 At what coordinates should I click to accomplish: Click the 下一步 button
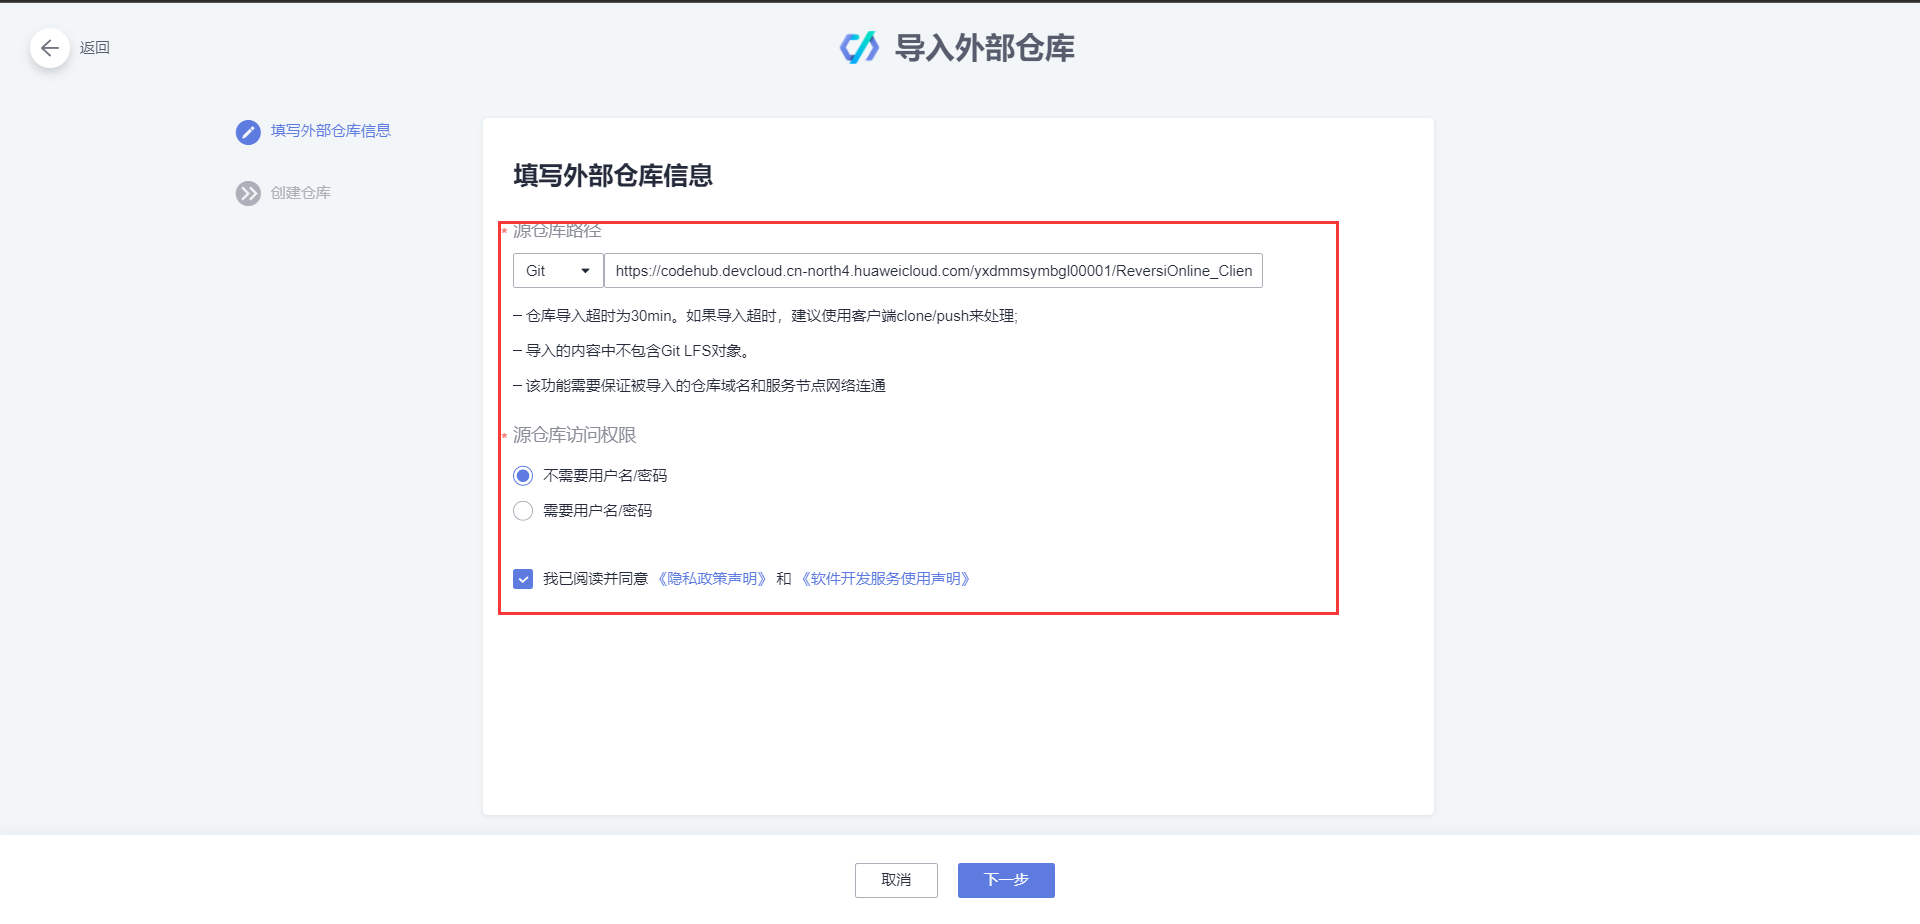tap(1005, 880)
